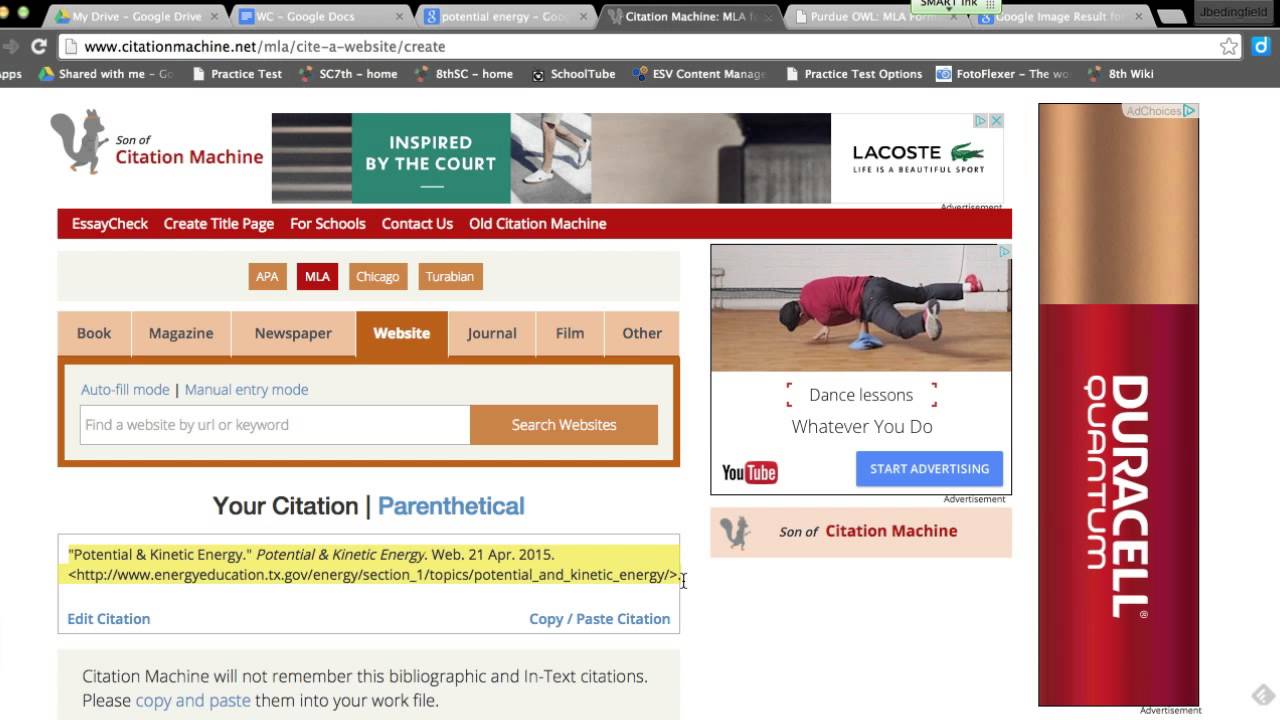Open For Schools menu item

[328, 224]
